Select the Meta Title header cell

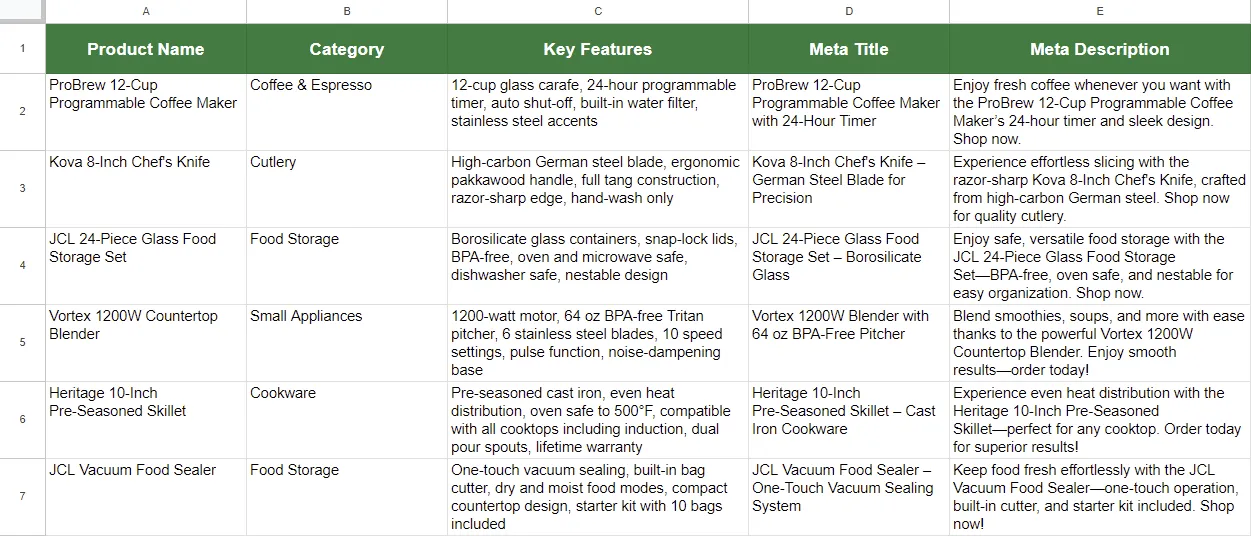[x=848, y=49]
